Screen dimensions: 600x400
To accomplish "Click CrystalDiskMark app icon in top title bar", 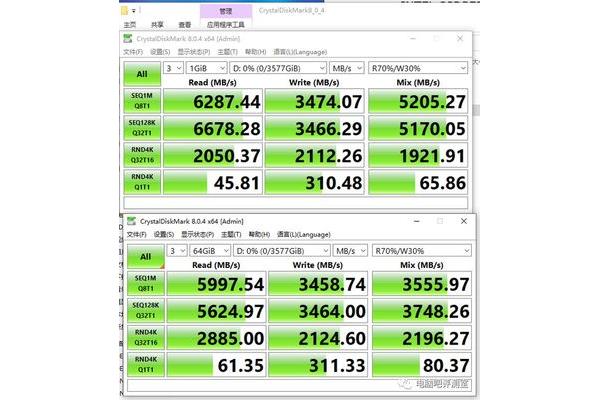I will click(x=128, y=38).
